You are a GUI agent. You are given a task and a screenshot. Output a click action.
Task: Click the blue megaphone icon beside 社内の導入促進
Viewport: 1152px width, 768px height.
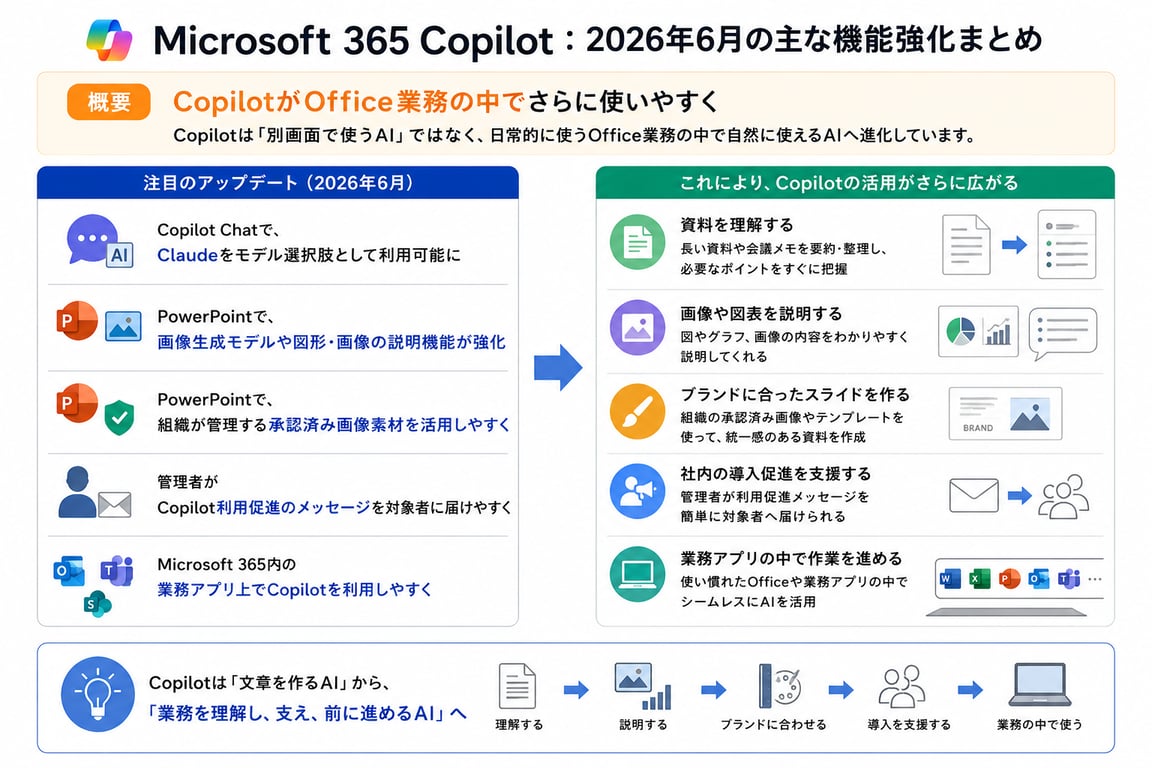[637, 492]
